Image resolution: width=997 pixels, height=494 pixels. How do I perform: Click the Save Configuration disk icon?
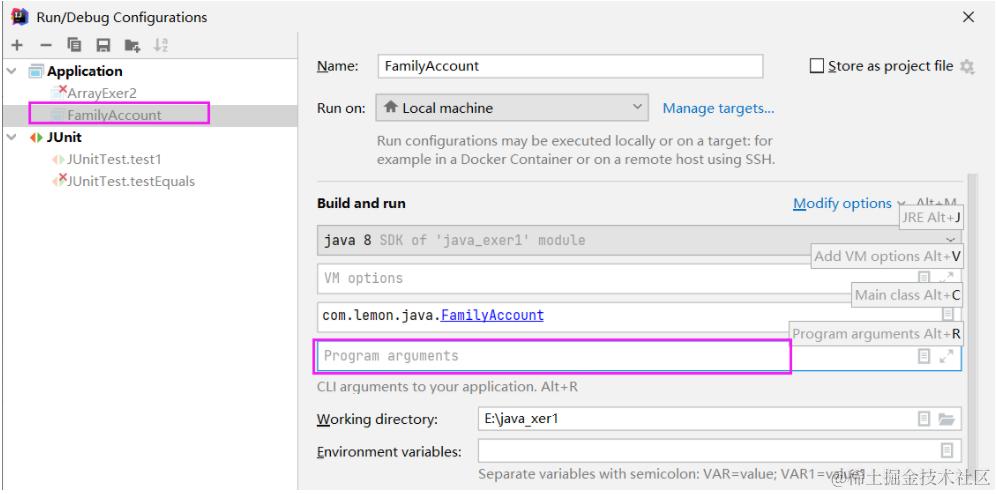[x=103, y=45]
